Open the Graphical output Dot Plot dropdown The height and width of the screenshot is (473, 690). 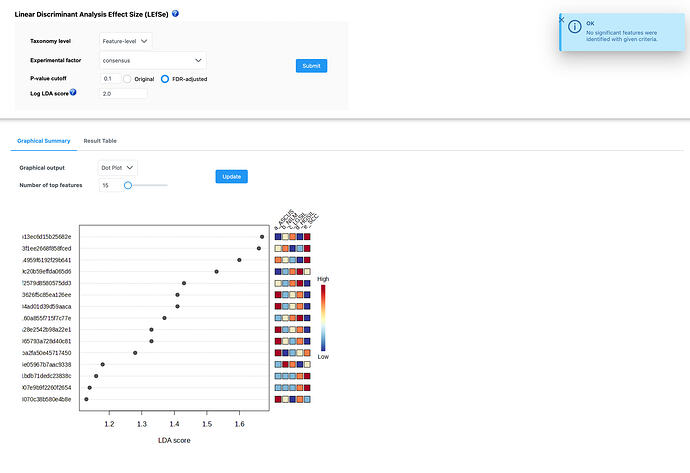coord(118,168)
